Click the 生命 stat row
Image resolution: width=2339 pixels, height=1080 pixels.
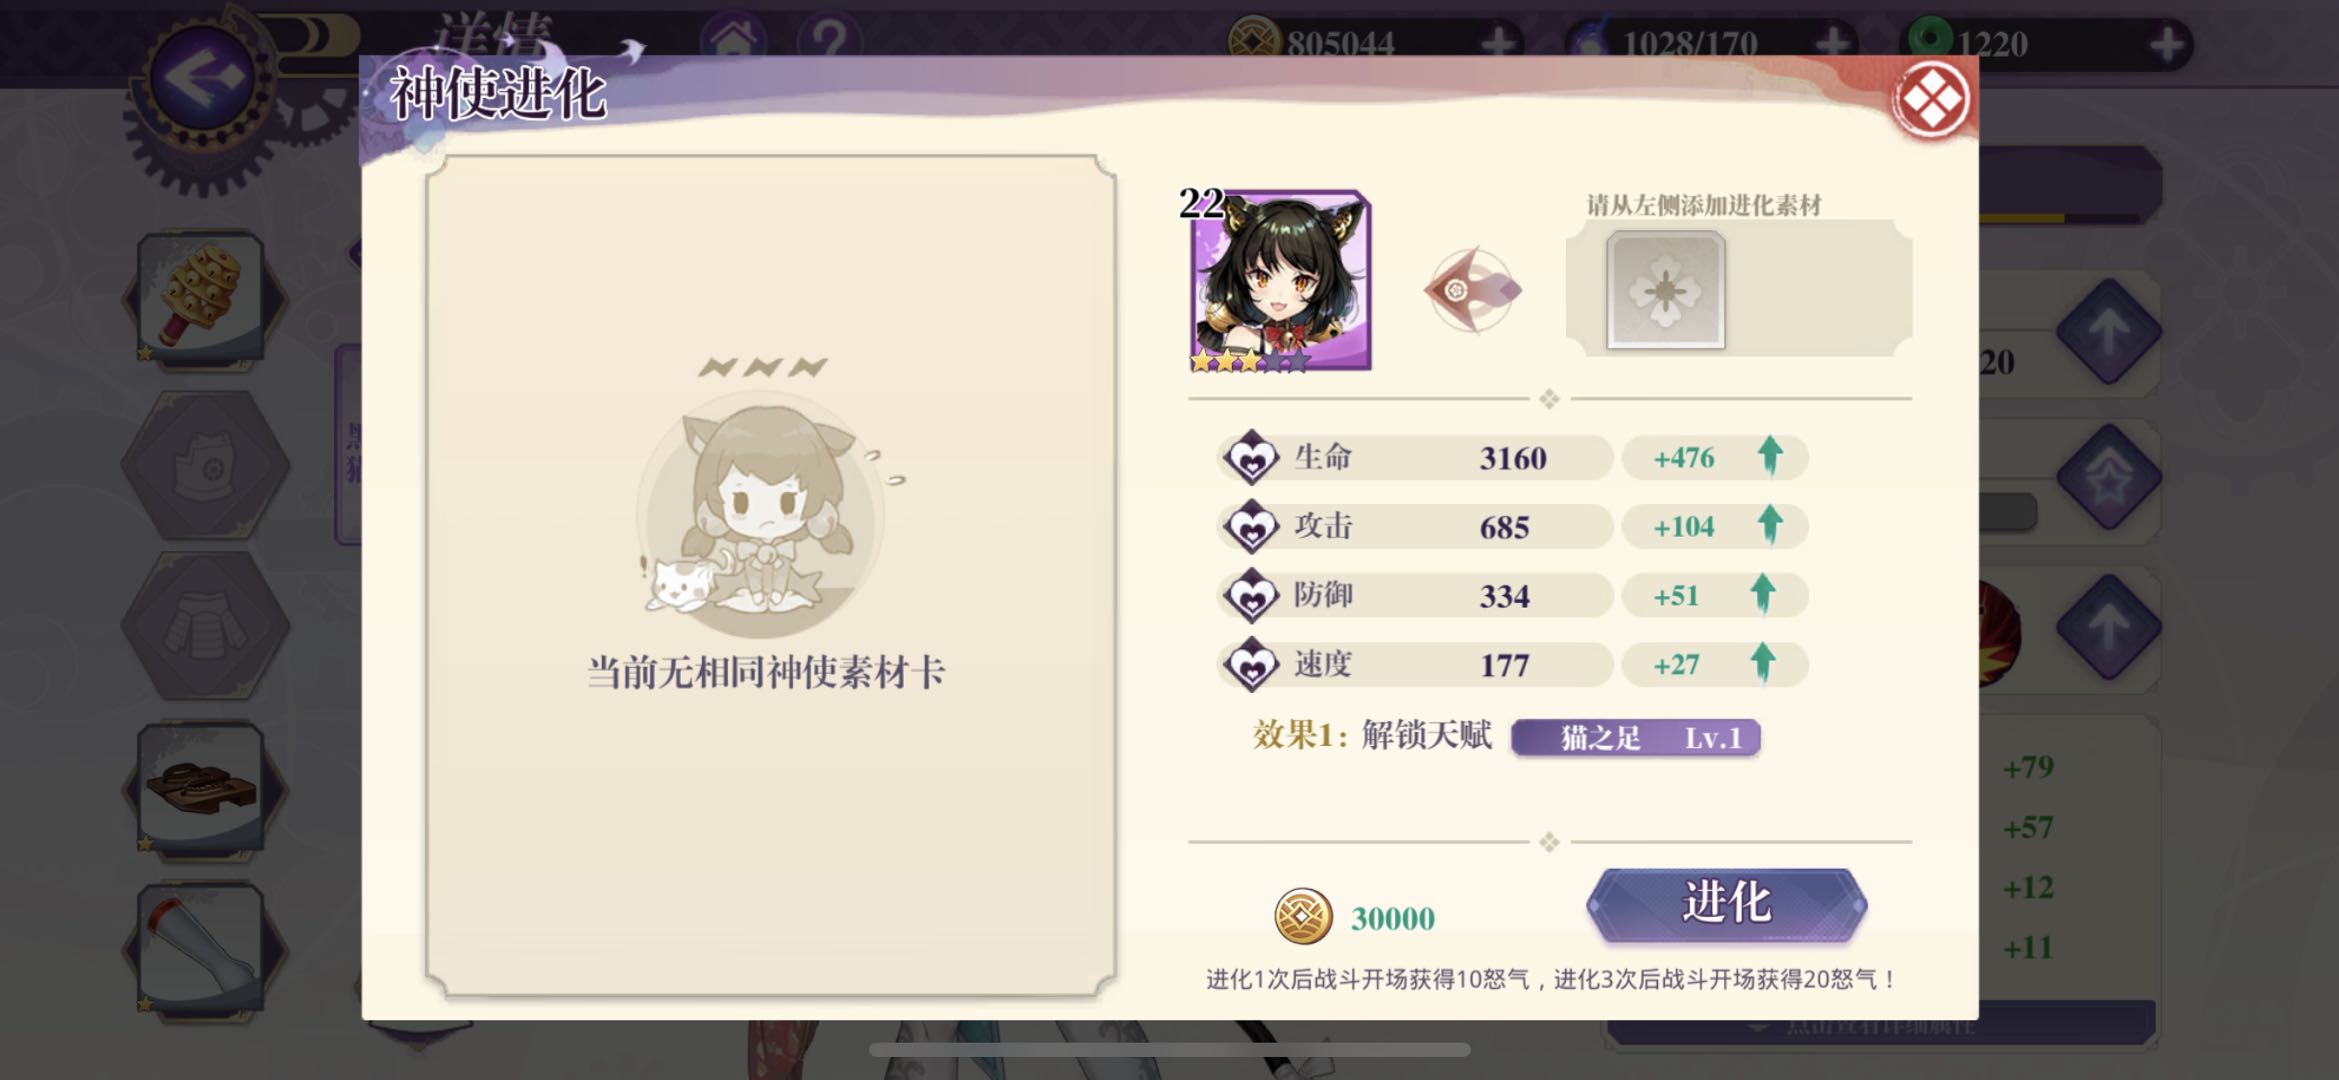tap(1513, 458)
